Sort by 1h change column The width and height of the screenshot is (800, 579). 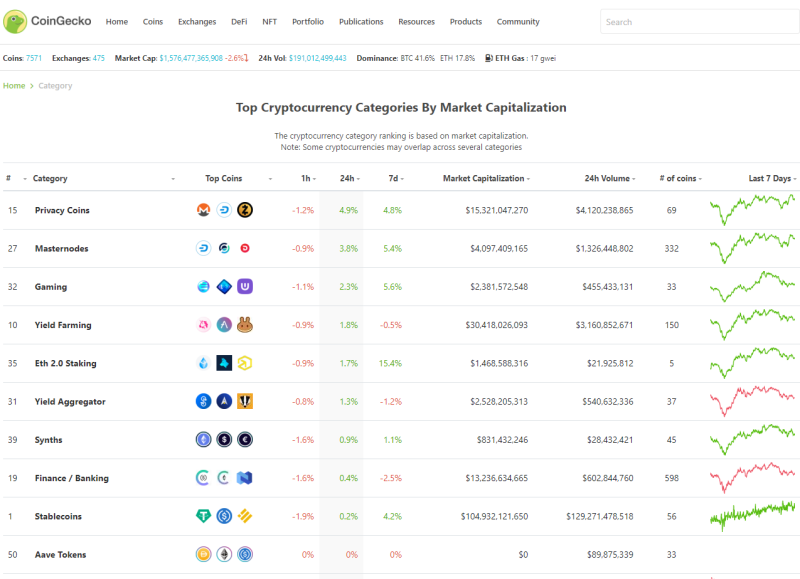[306, 178]
